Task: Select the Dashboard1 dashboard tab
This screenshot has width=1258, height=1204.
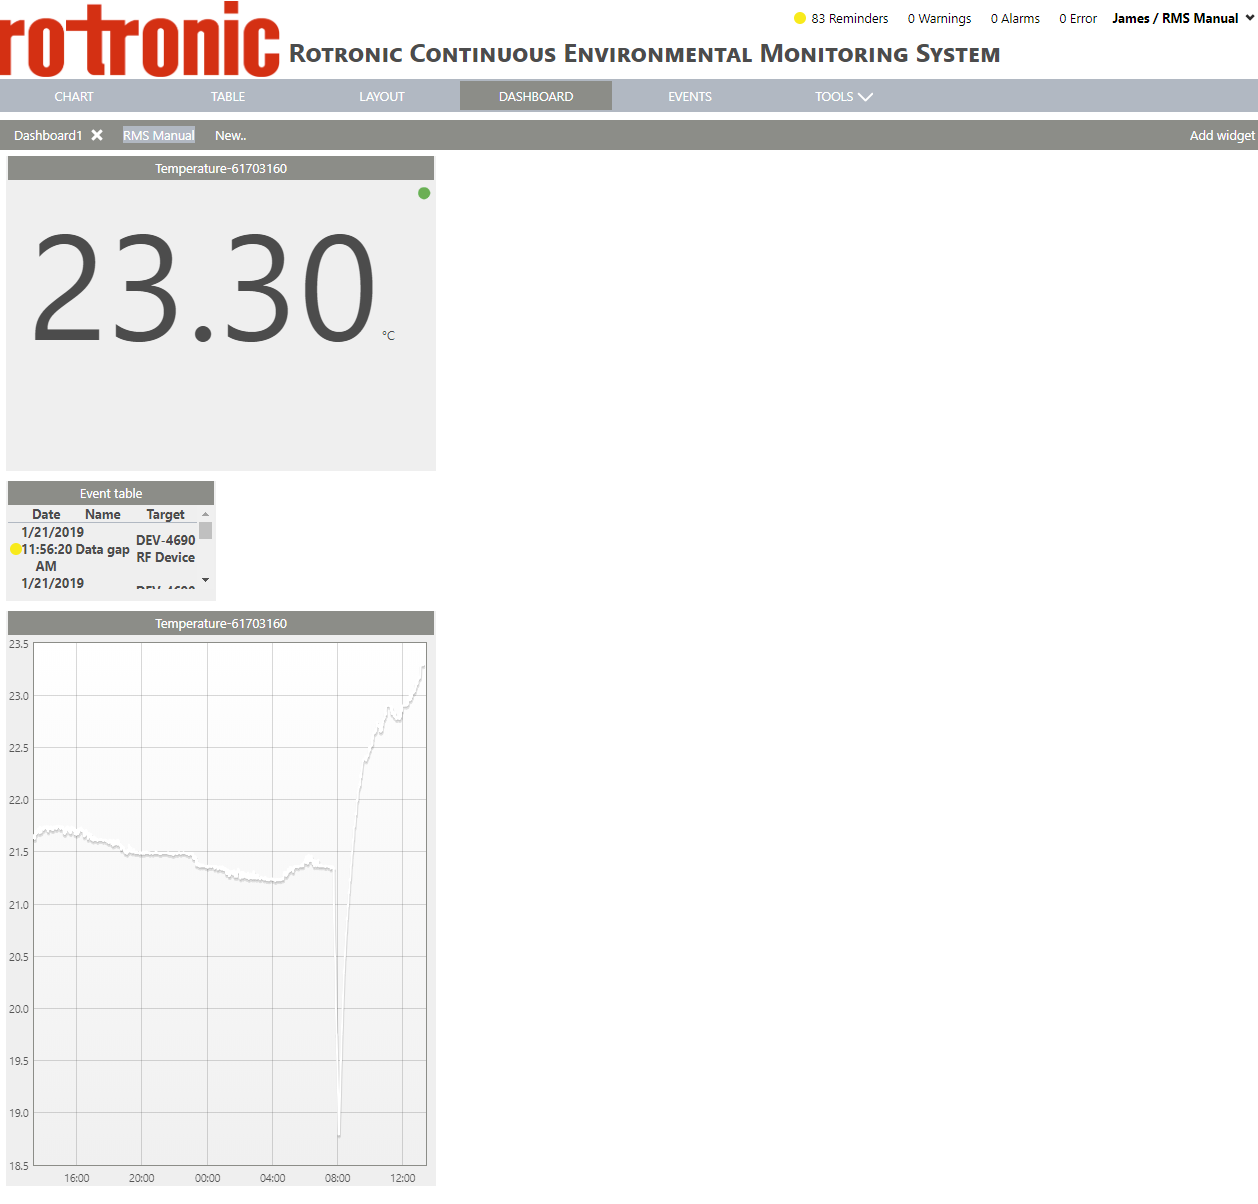Action: (x=48, y=135)
